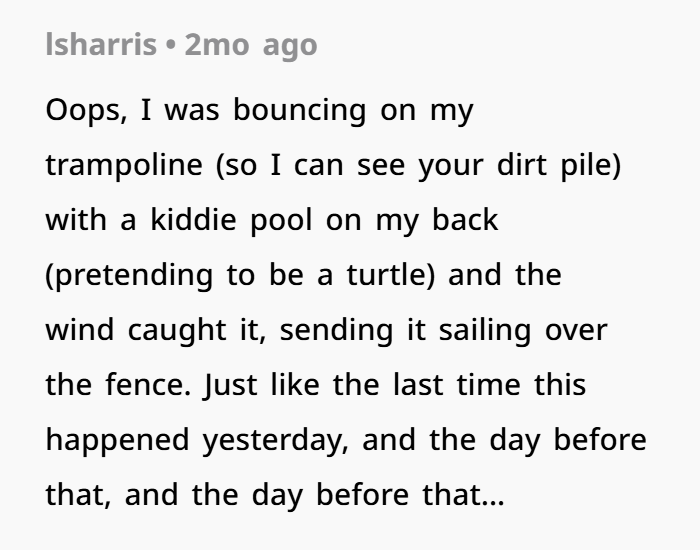Click the word sending

(x=336, y=331)
